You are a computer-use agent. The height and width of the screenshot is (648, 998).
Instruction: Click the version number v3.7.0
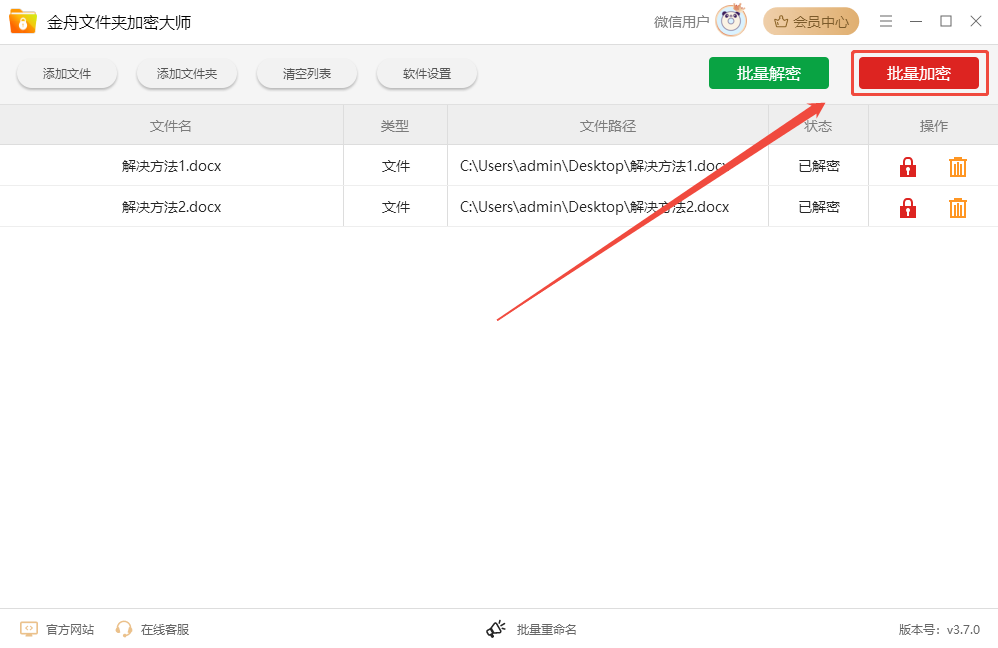pyautogui.click(x=963, y=630)
